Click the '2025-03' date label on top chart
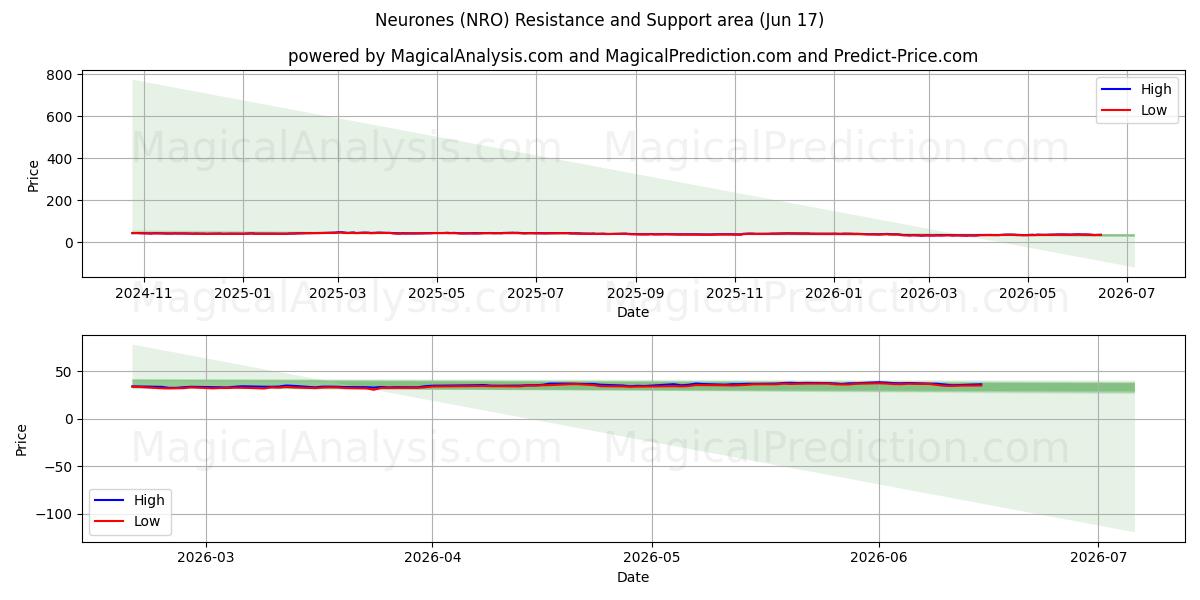This screenshot has height=600, width=1200. [338, 294]
